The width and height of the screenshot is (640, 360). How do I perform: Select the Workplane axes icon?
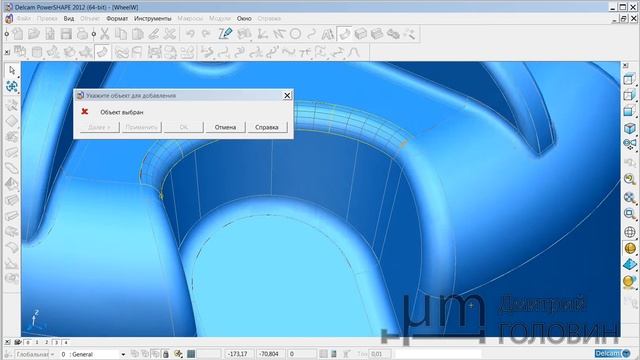click(x=262, y=34)
